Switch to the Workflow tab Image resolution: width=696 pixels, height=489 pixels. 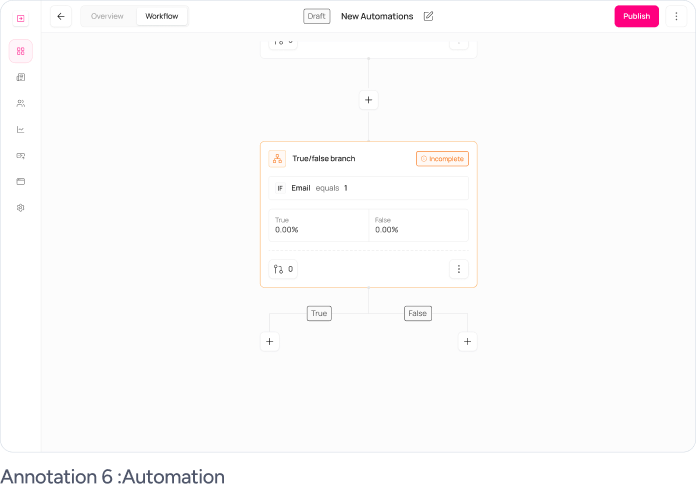162,16
